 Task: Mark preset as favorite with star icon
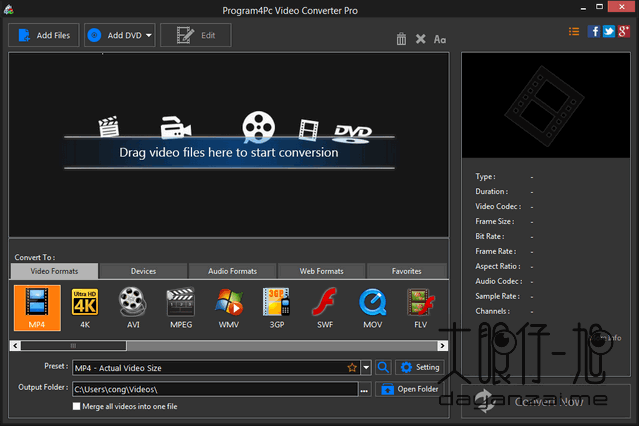point(352,368)
